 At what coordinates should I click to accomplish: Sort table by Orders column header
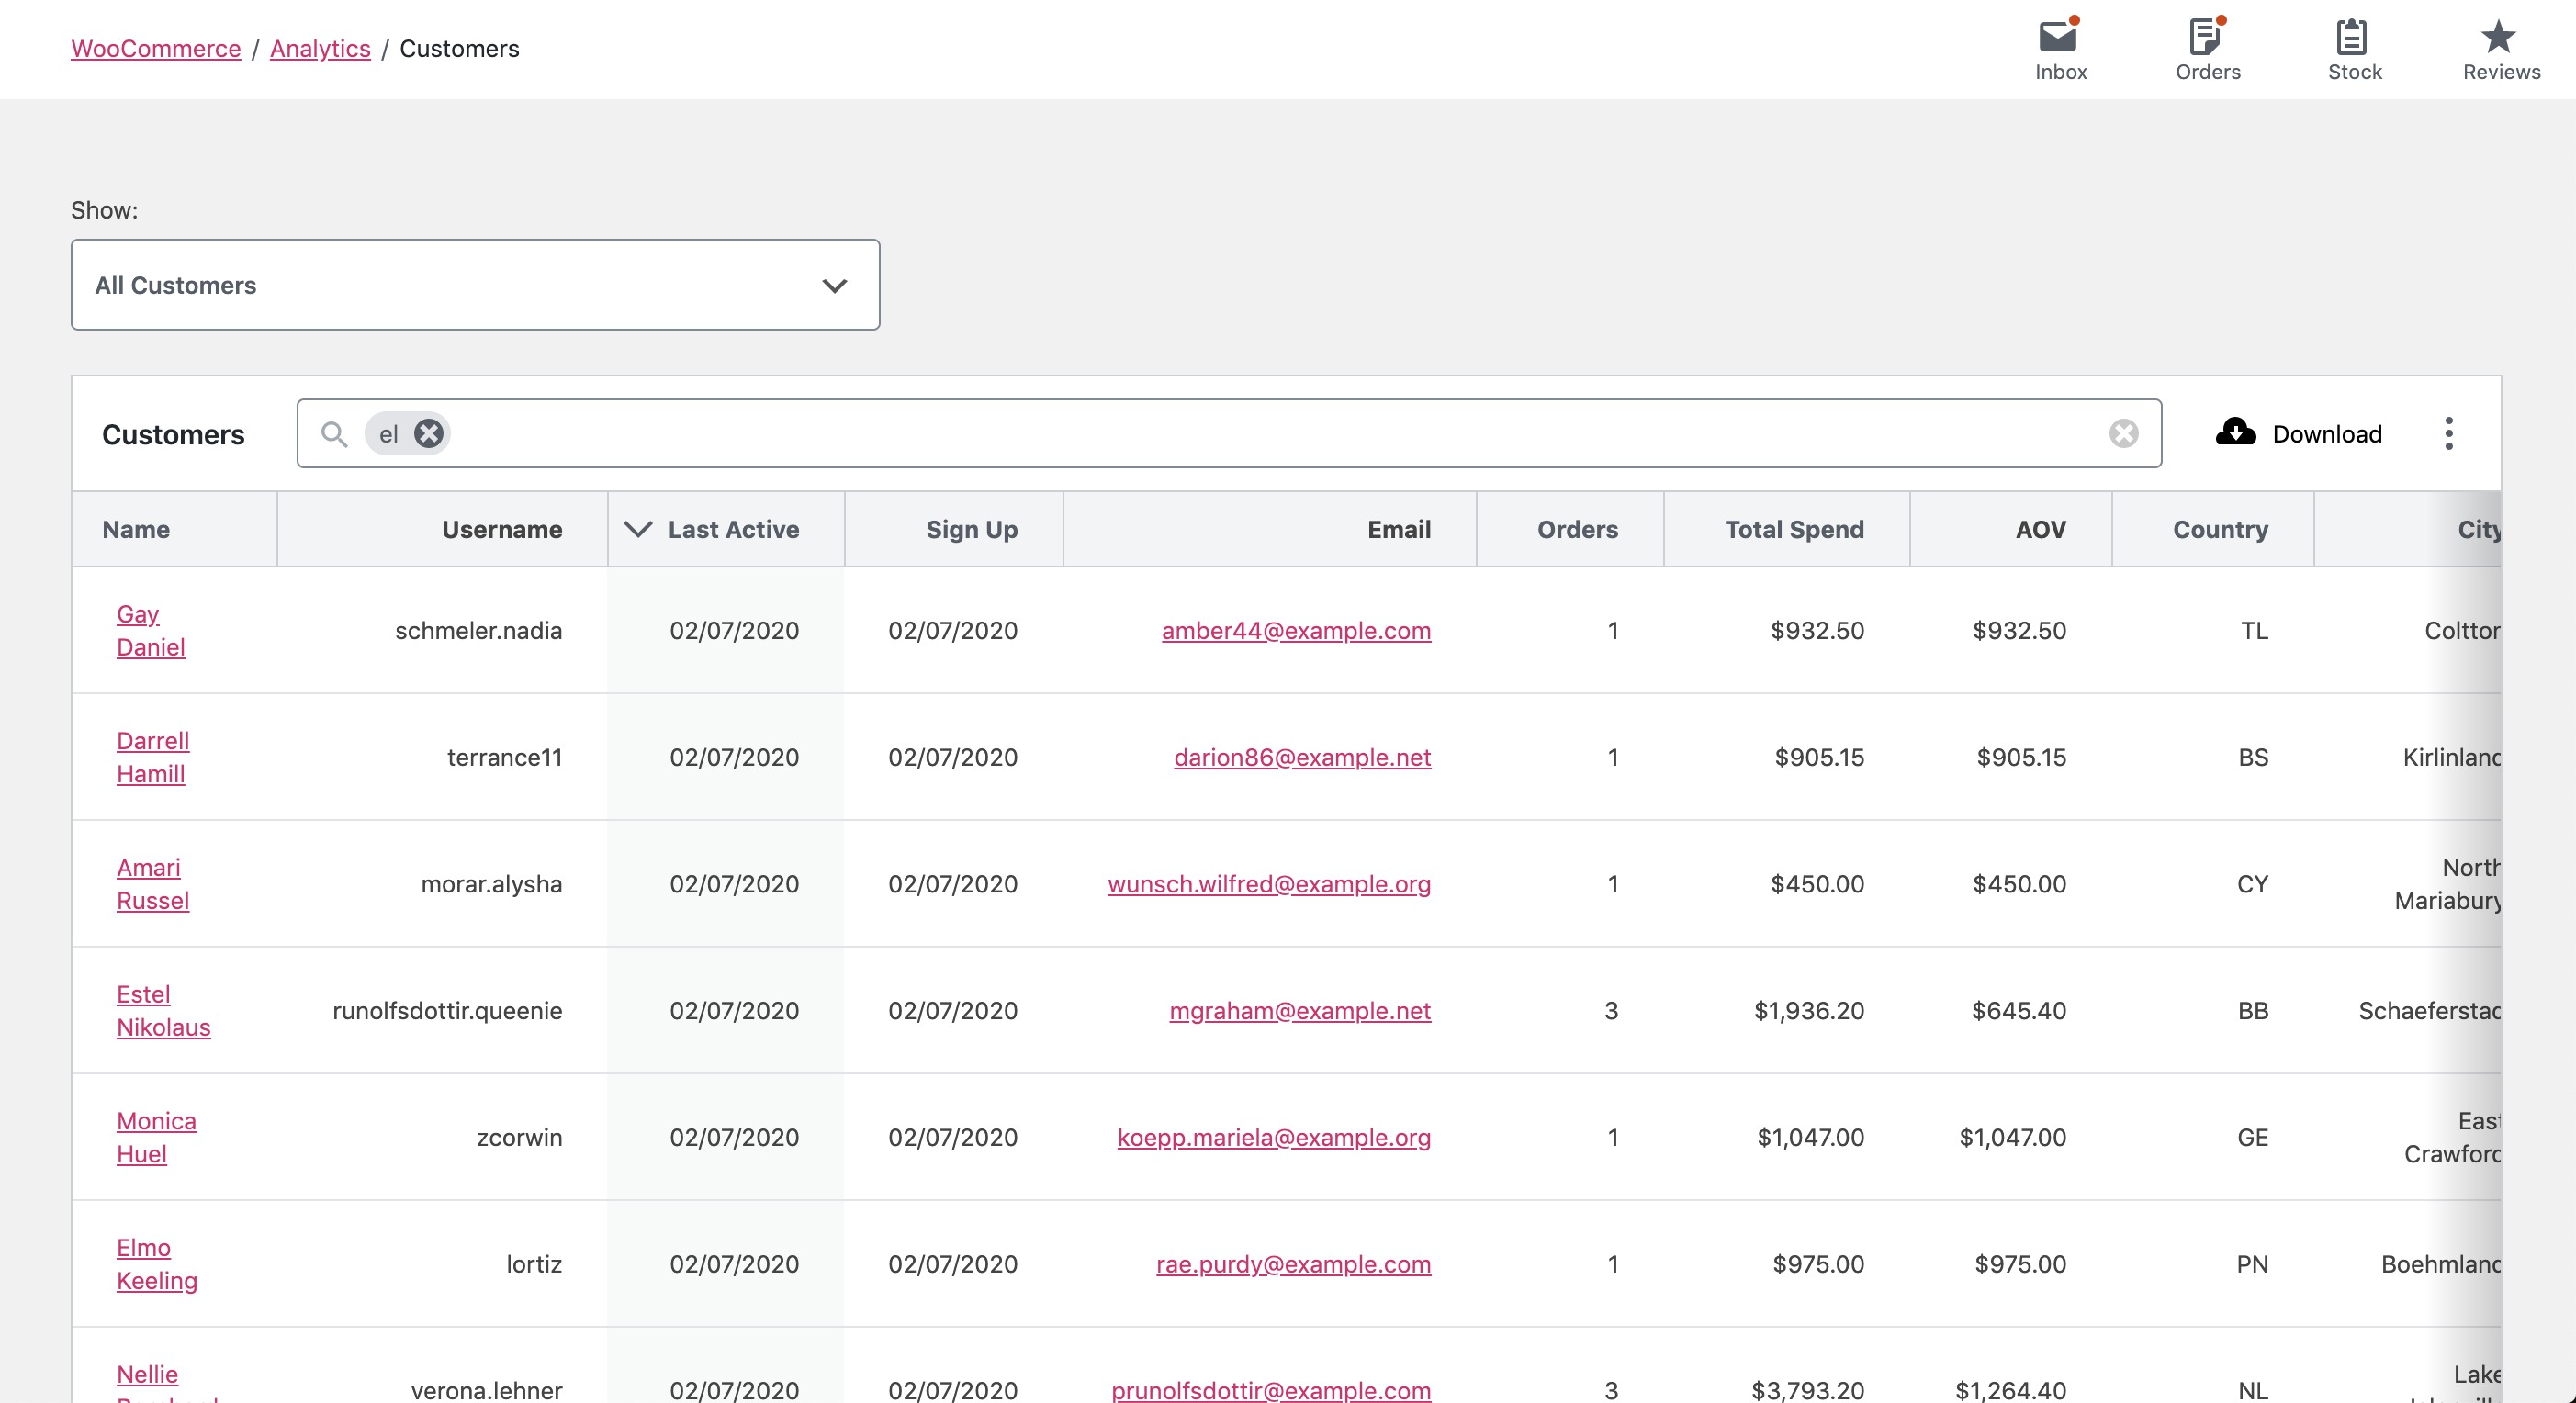click(x=1576, y=529)
